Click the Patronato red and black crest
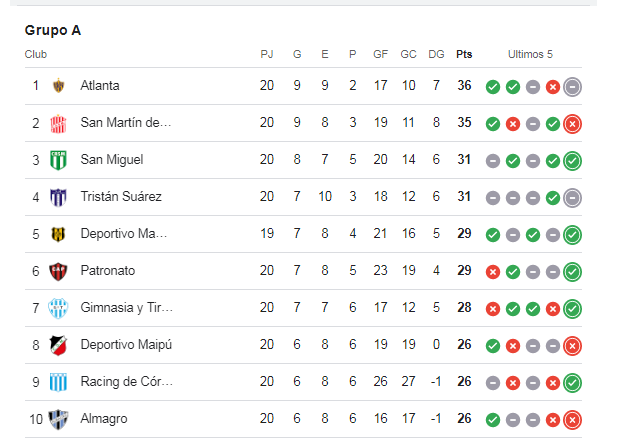This screenshot has width=636, height=441. click(x=58, y=271)
